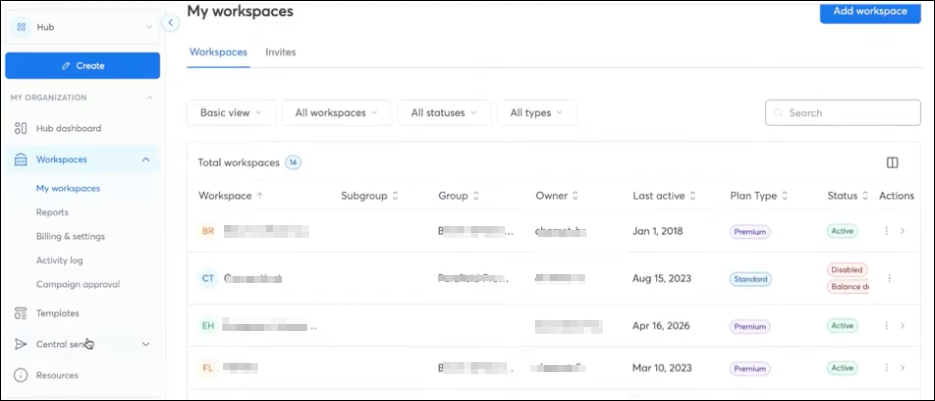
Task: Select the Central send paper-plane icon
Action: coord(20,344)
